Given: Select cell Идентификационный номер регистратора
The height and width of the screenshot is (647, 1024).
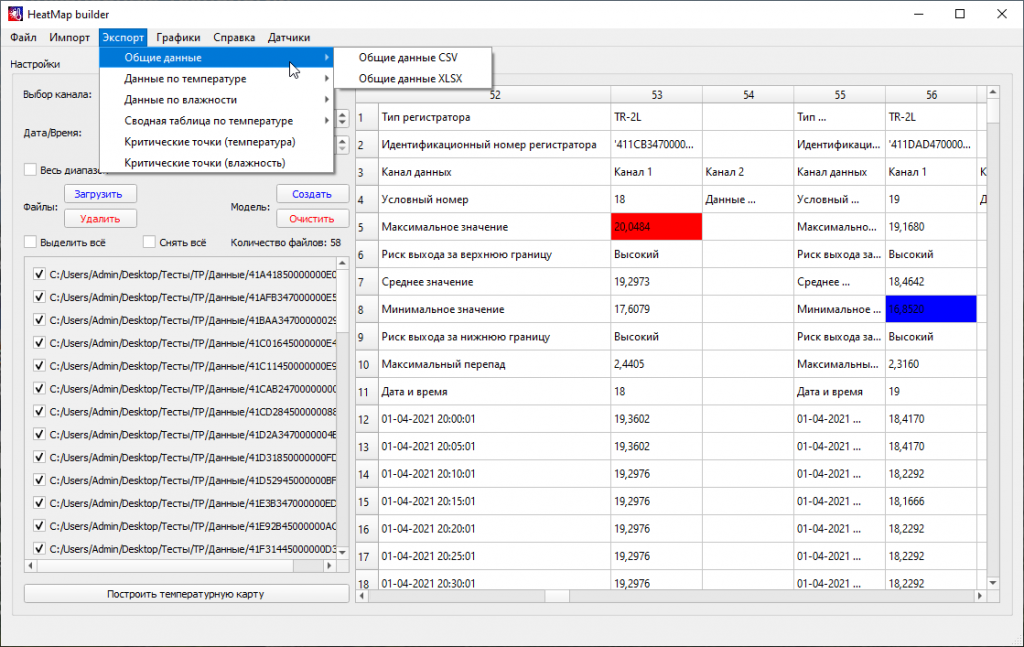Looking at the screenshot, I should (x=494, y=145).
